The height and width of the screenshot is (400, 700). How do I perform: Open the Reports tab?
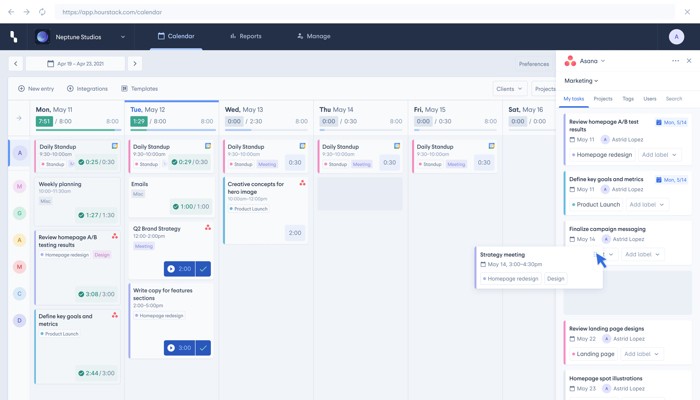246,36
